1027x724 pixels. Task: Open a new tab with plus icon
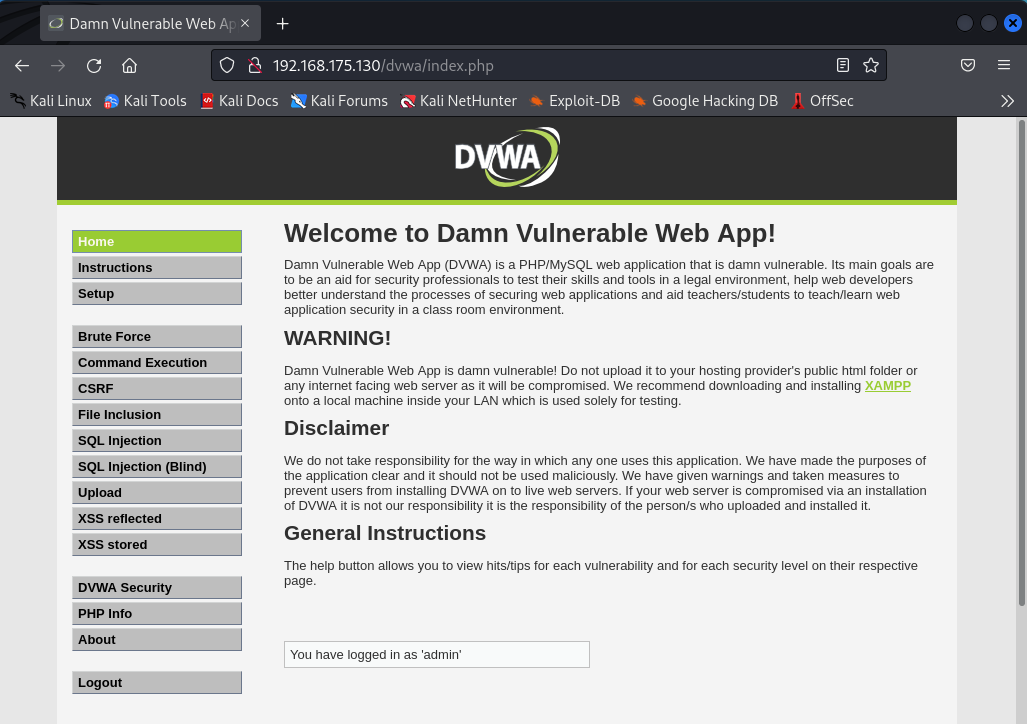pos(282,24)
